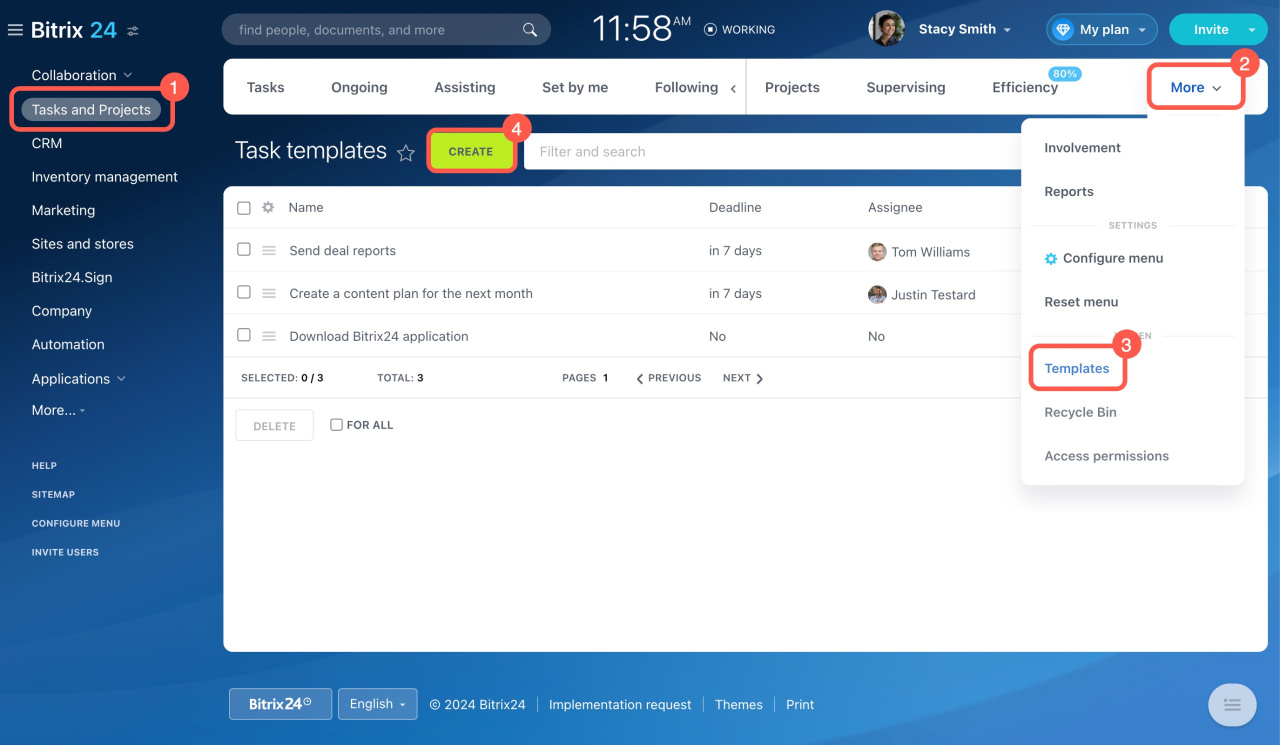The height and width of the screenshot is (745, 1280).
Task: Go to Next page arrow
Action: coord(760,379)
